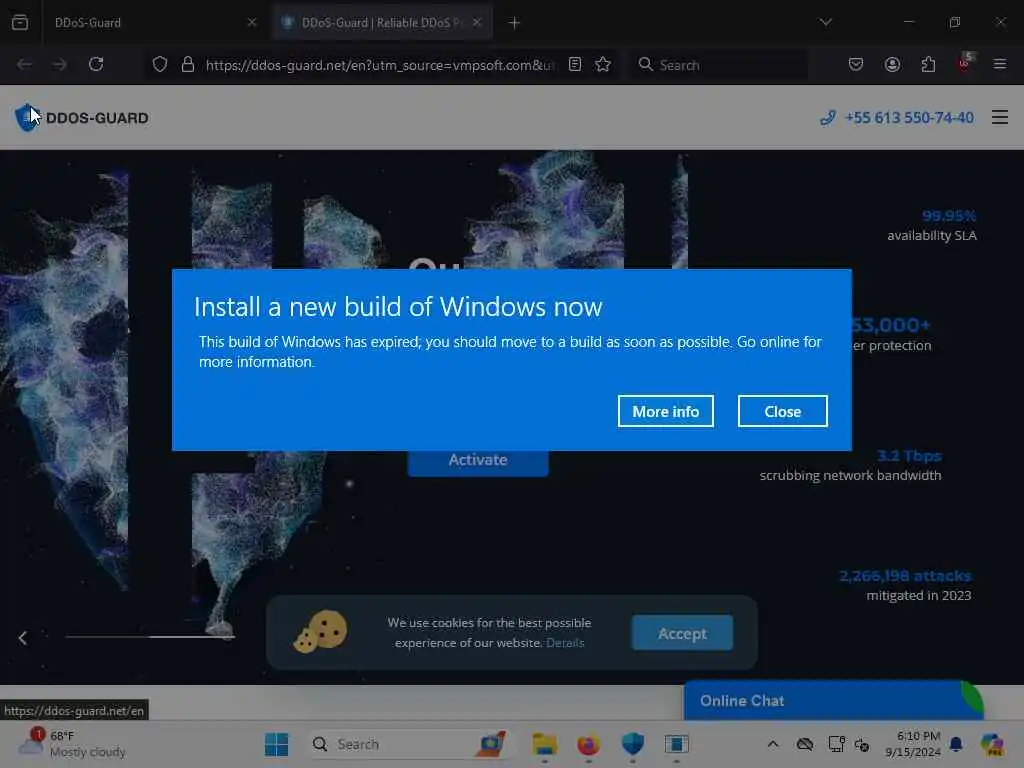Viewport: 1024px width, 768px height.
Task: Open Firefox application menu
Action: point(1000,64)
